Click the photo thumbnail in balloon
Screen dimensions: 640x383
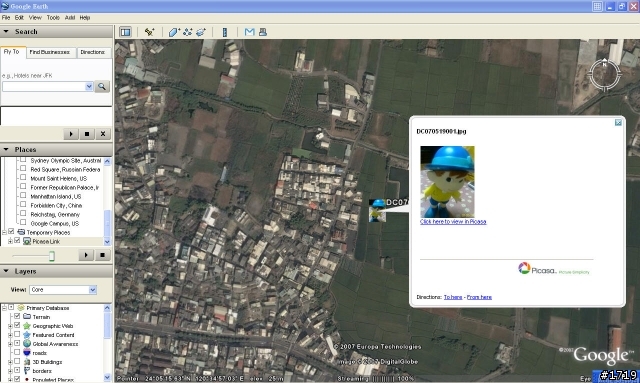tap(447, 182)
